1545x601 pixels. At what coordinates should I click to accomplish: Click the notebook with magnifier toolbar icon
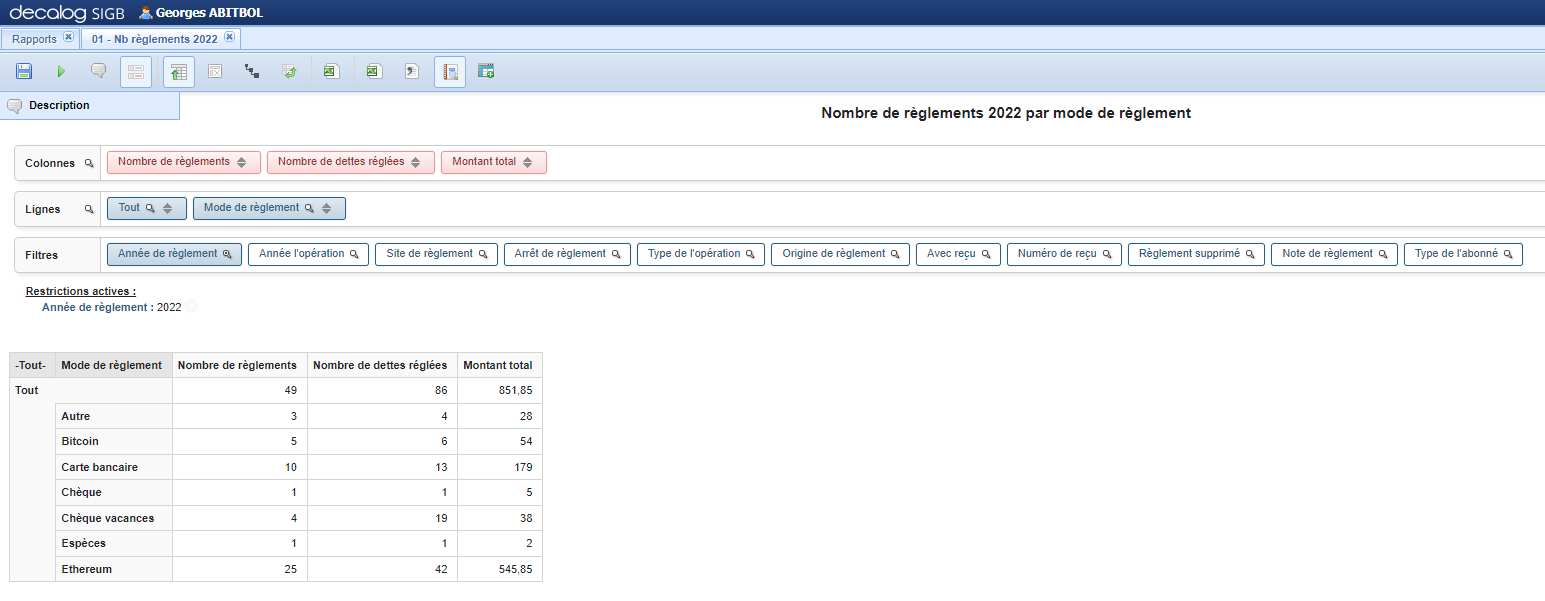[450, 72]
